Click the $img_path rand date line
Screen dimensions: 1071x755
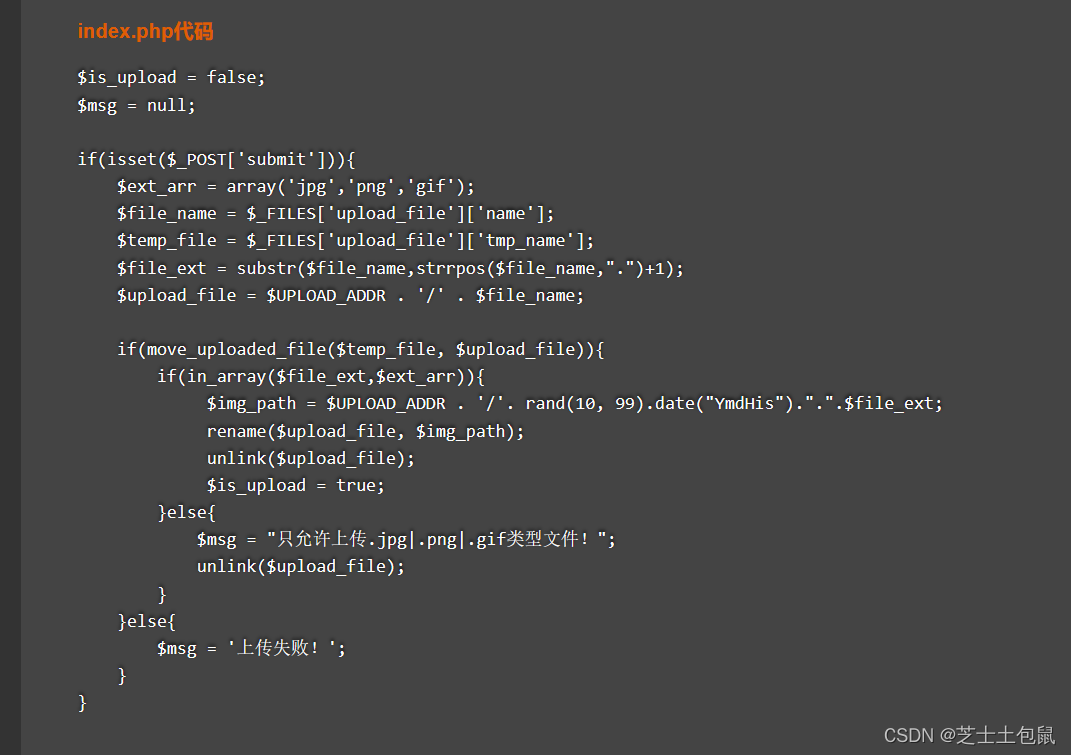(x=574, y=404)
